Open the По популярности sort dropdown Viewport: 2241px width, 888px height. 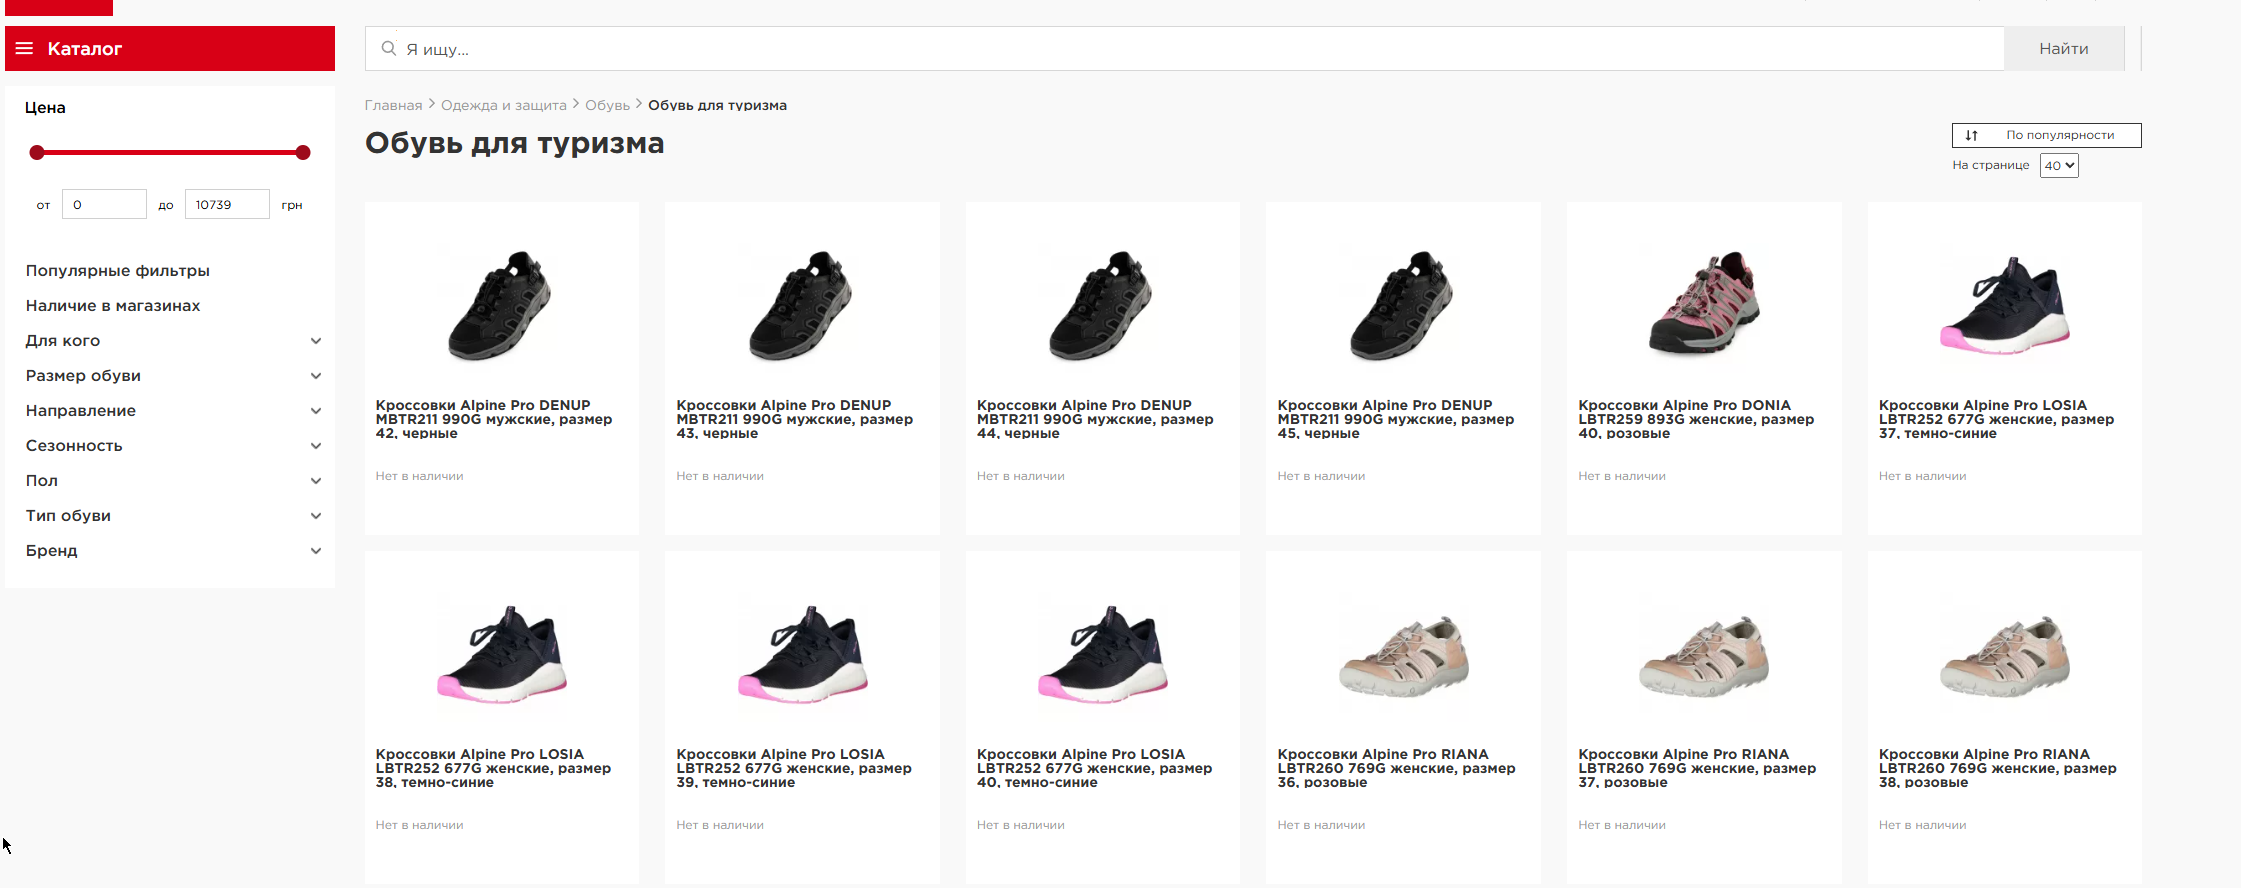pyautogui.click(x=2046, y=135)
